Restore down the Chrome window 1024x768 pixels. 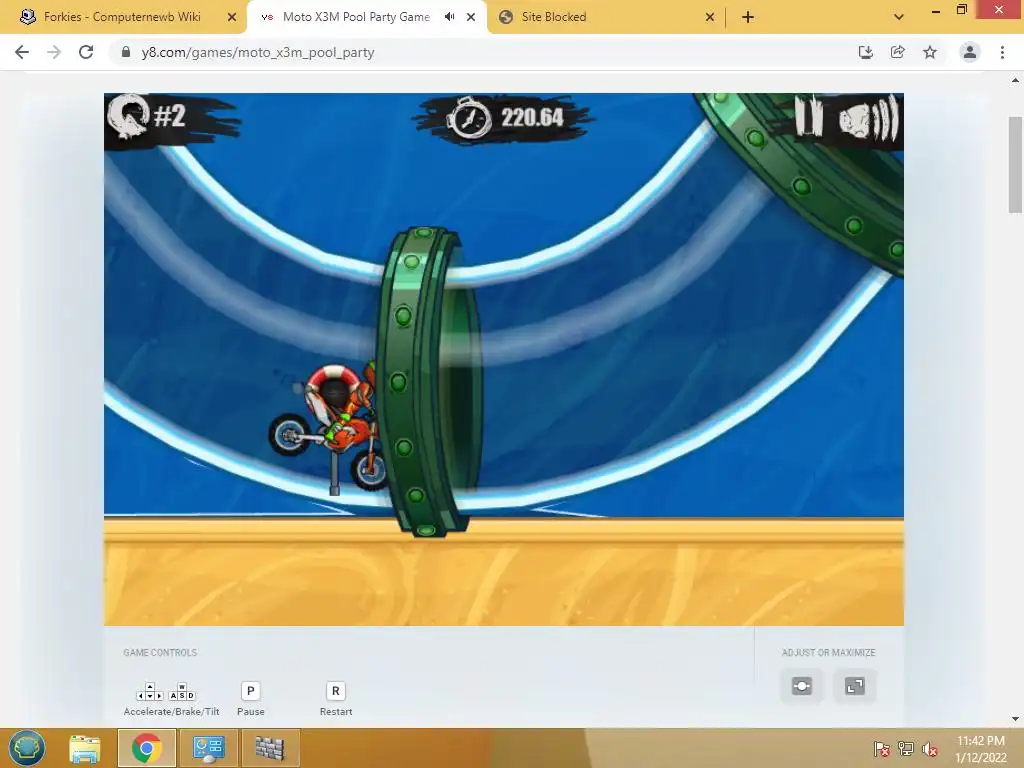[x=961, y=10]
